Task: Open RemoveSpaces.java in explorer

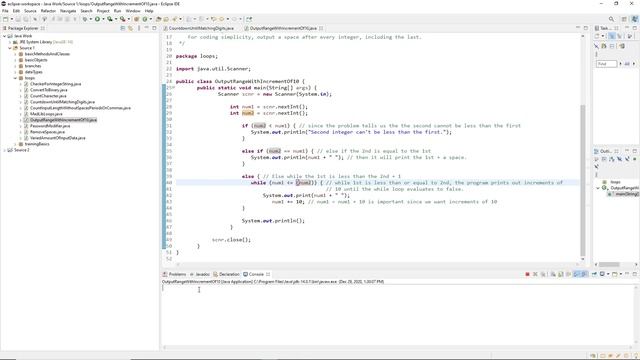Action: point(47,132)
